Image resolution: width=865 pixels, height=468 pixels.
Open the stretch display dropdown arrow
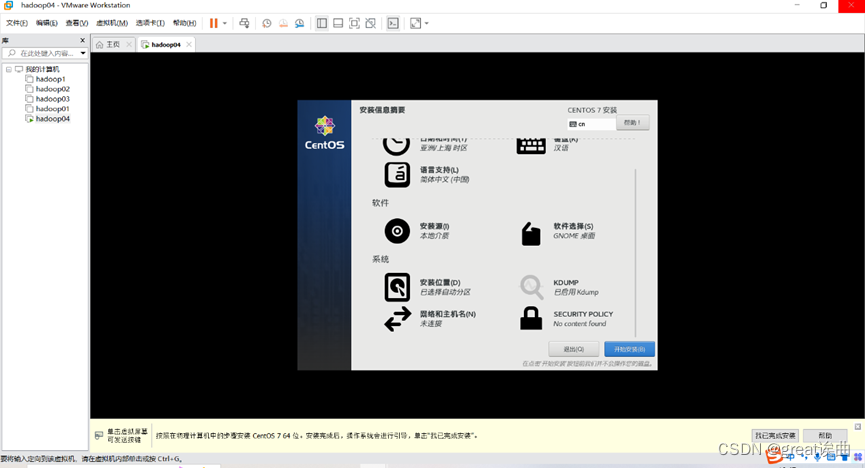(x=426, y=23)
